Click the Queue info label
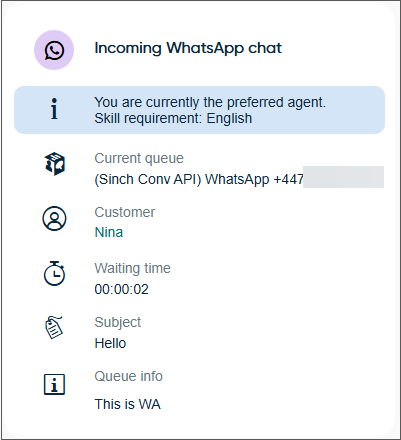 pos(129,376)
